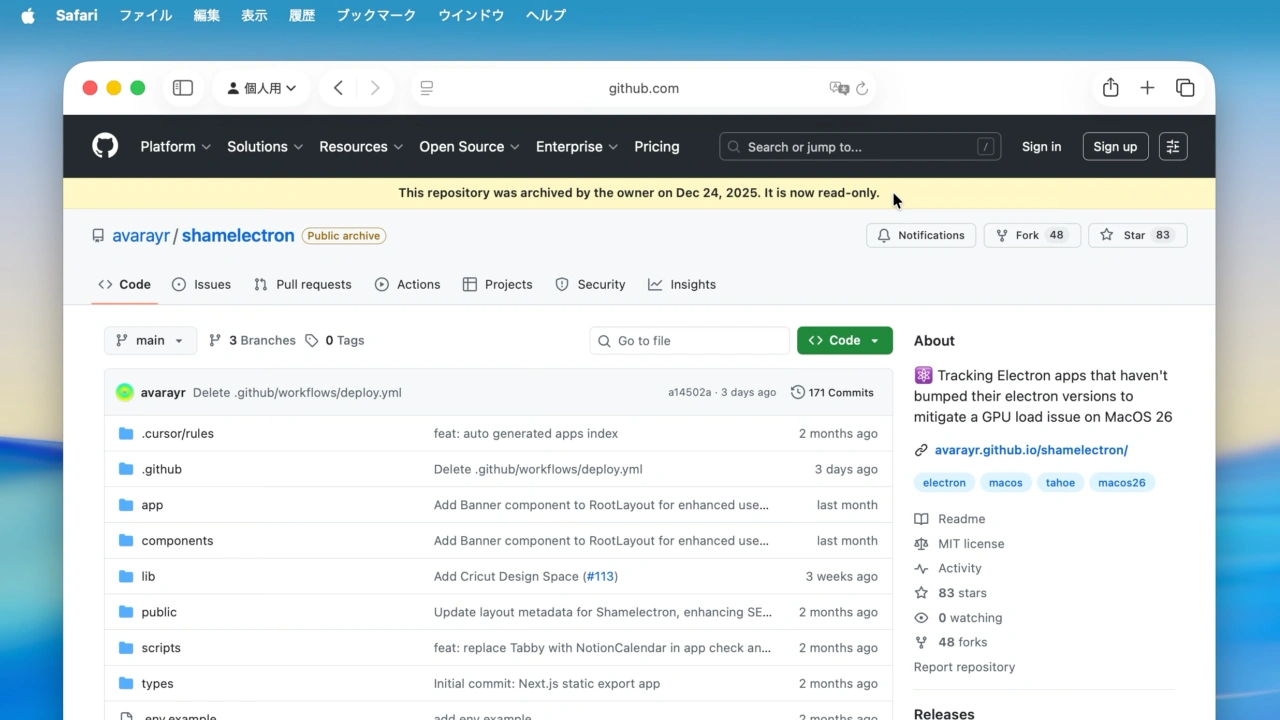
Task: Expand the Platform dropdown menu
Action: pos(175,146)
